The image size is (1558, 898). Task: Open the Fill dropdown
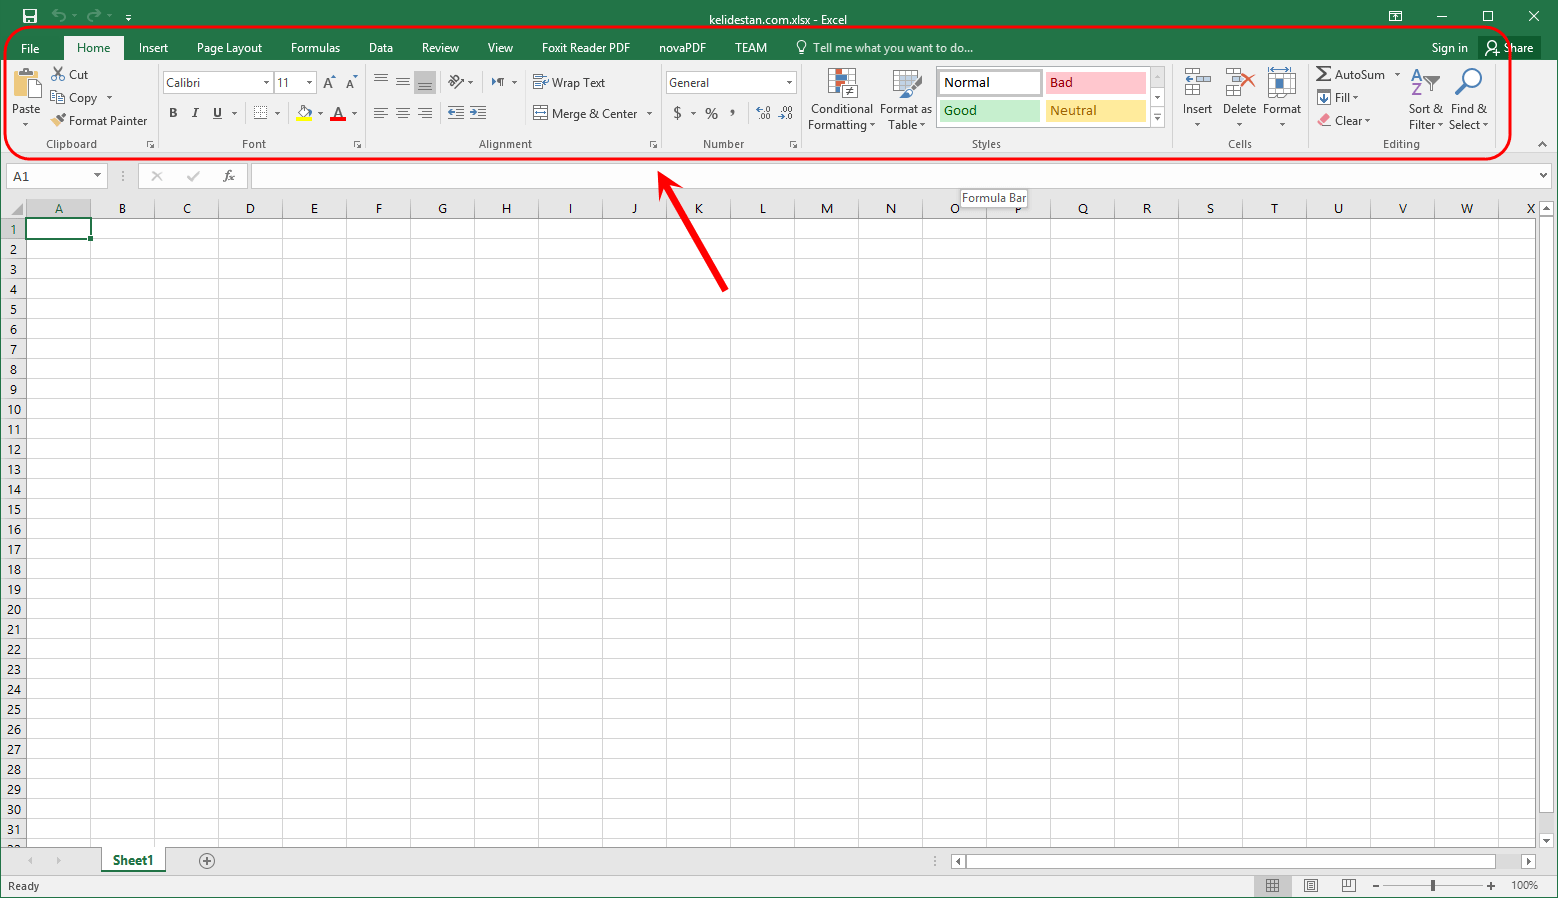[1338, 98]
